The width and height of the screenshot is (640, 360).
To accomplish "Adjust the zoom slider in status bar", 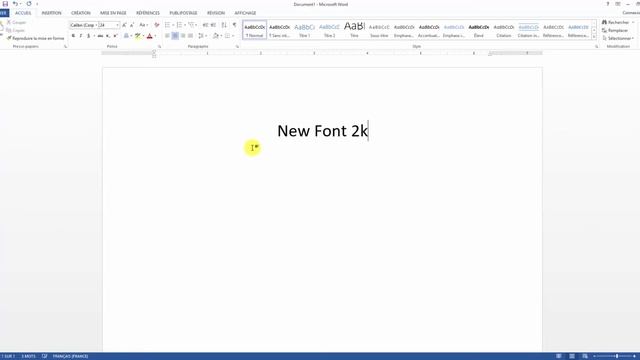I will point(617,356).
